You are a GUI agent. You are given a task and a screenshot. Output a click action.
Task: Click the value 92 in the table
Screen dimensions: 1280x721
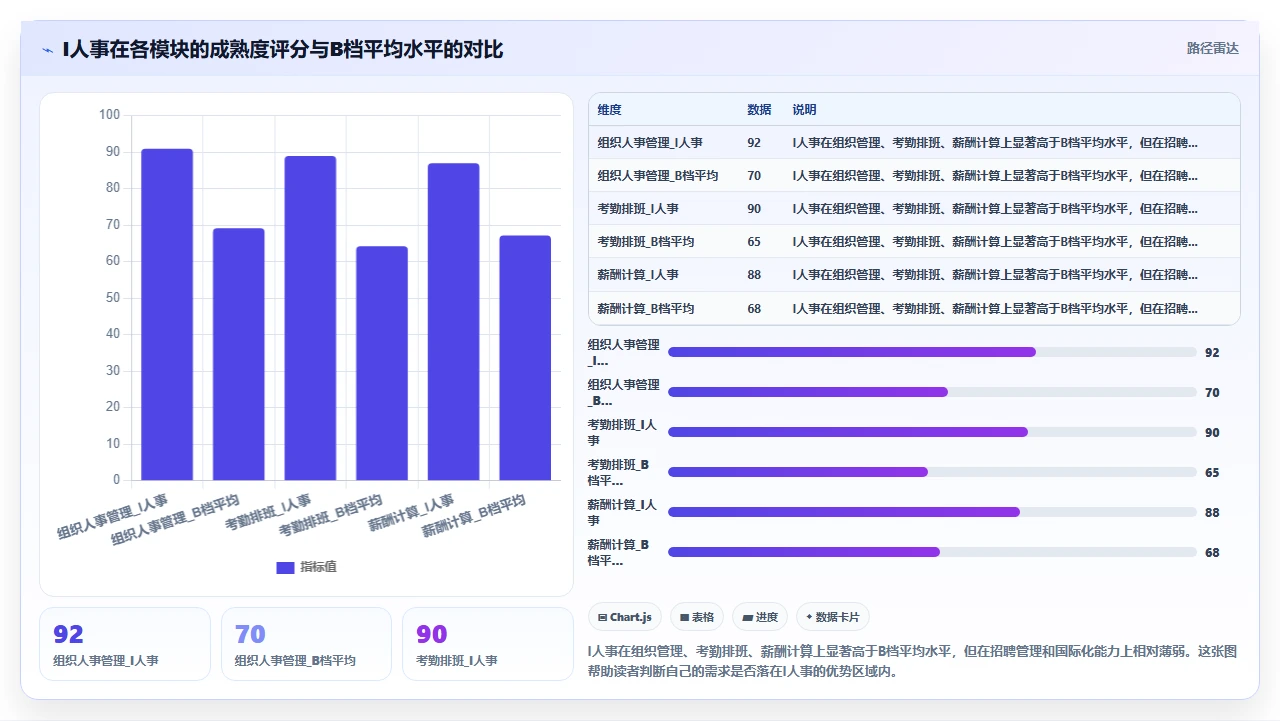754,143
